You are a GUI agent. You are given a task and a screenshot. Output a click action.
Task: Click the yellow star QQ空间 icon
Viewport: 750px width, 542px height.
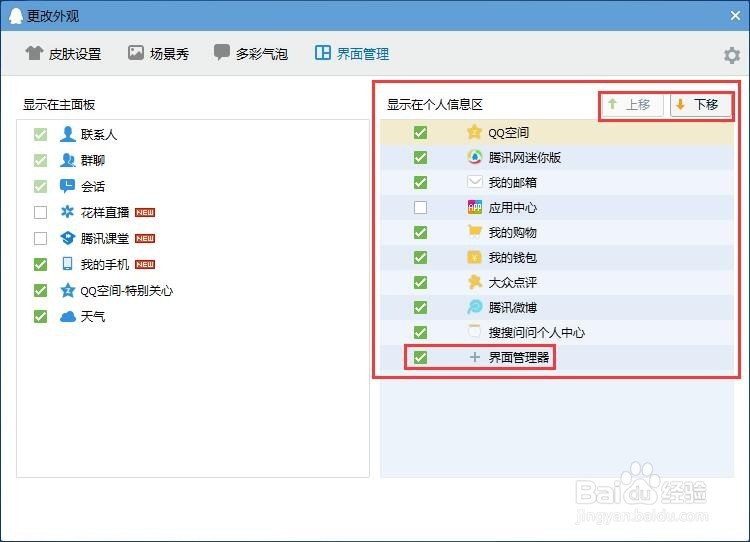coord(474,132)
